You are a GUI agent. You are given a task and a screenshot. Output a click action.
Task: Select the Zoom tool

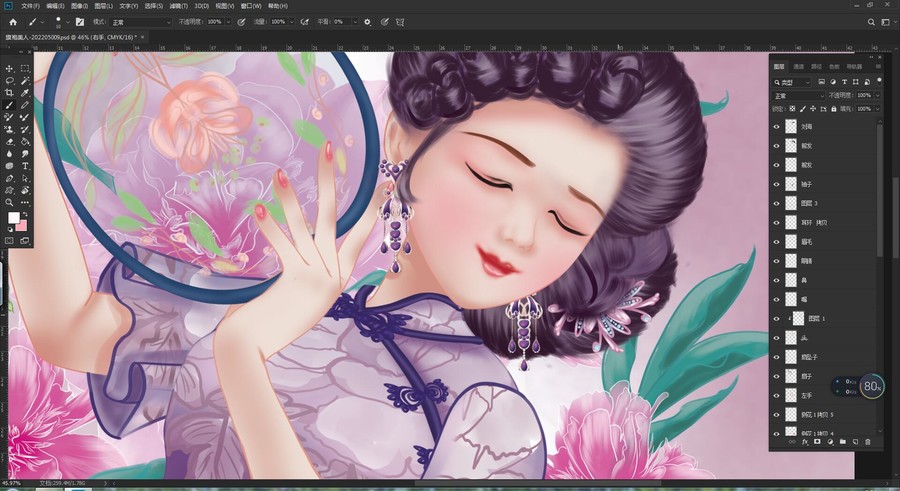pyautogui.click(x=9, y=202)
